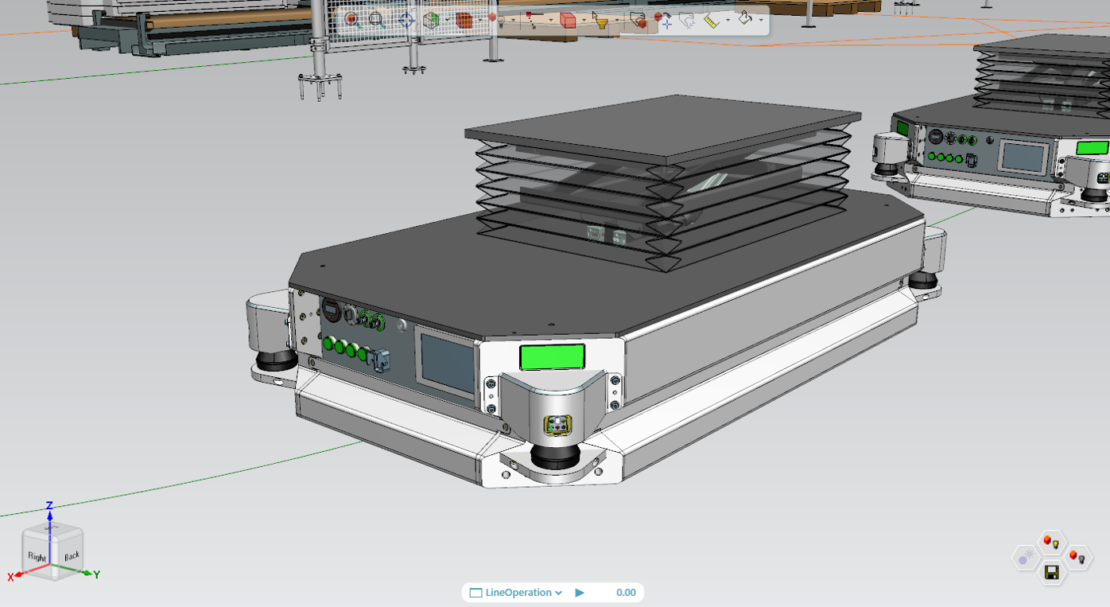Image resolution: width=1110 pixels, height=607 pixels.
Task: Select the orange shaded view style cube
Action: [x=464, y=19]
